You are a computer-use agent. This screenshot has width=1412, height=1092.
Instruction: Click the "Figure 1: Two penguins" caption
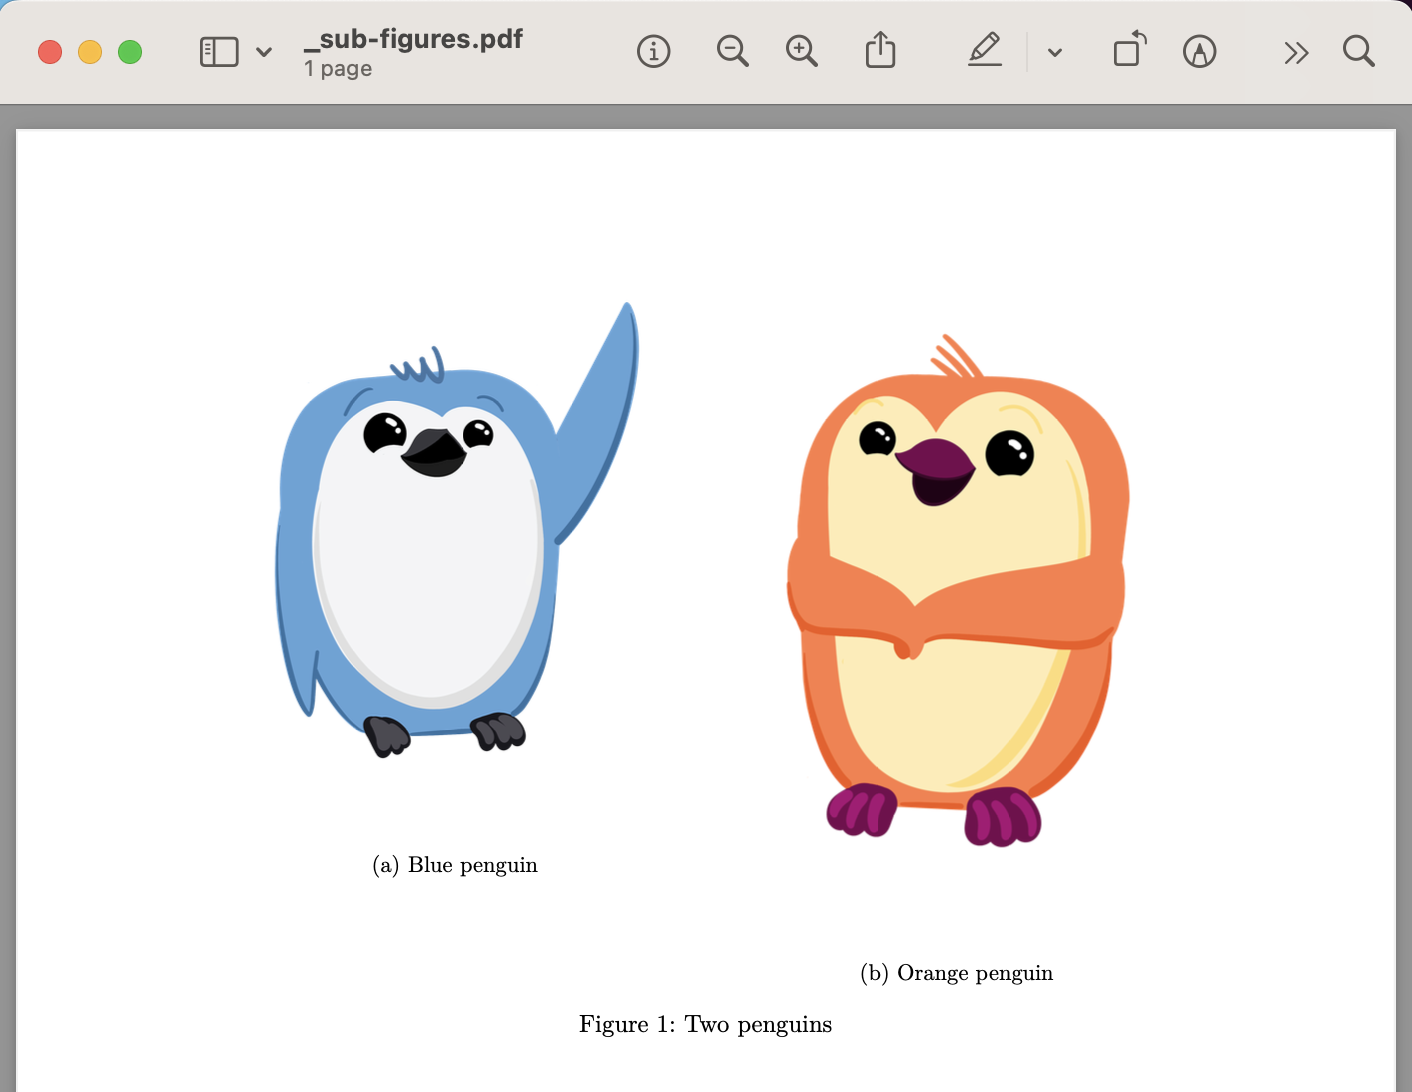pos(705,1024)
